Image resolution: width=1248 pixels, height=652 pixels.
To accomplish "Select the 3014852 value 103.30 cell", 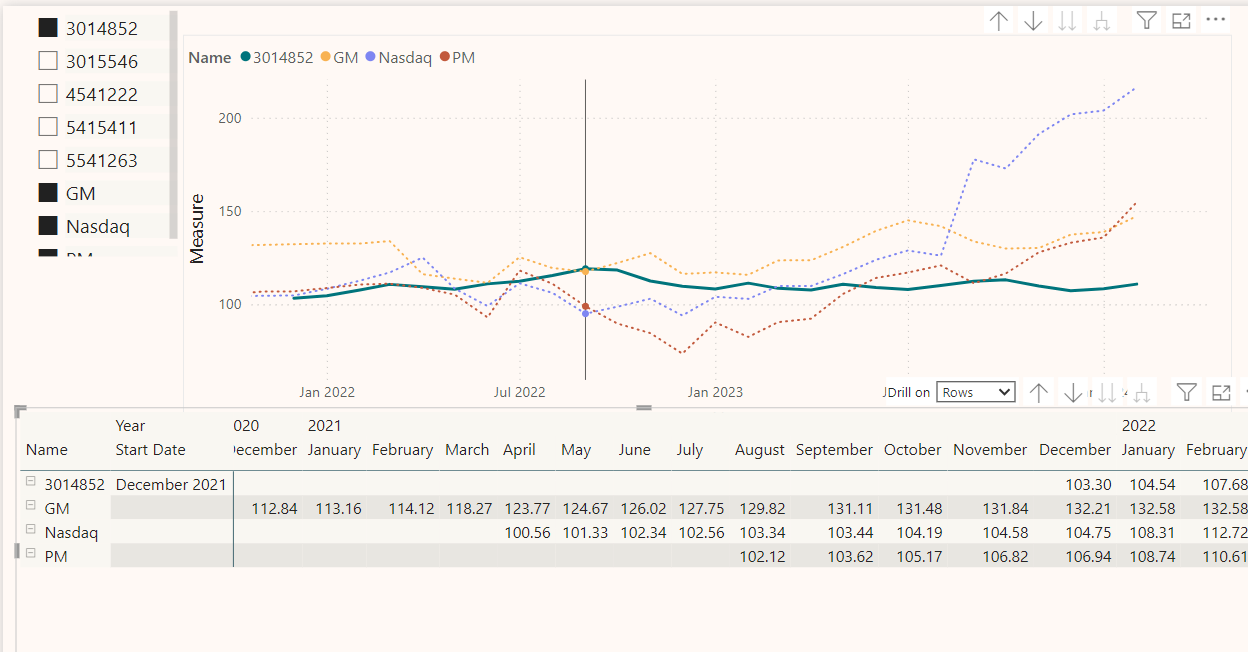I will [1088, 484].
